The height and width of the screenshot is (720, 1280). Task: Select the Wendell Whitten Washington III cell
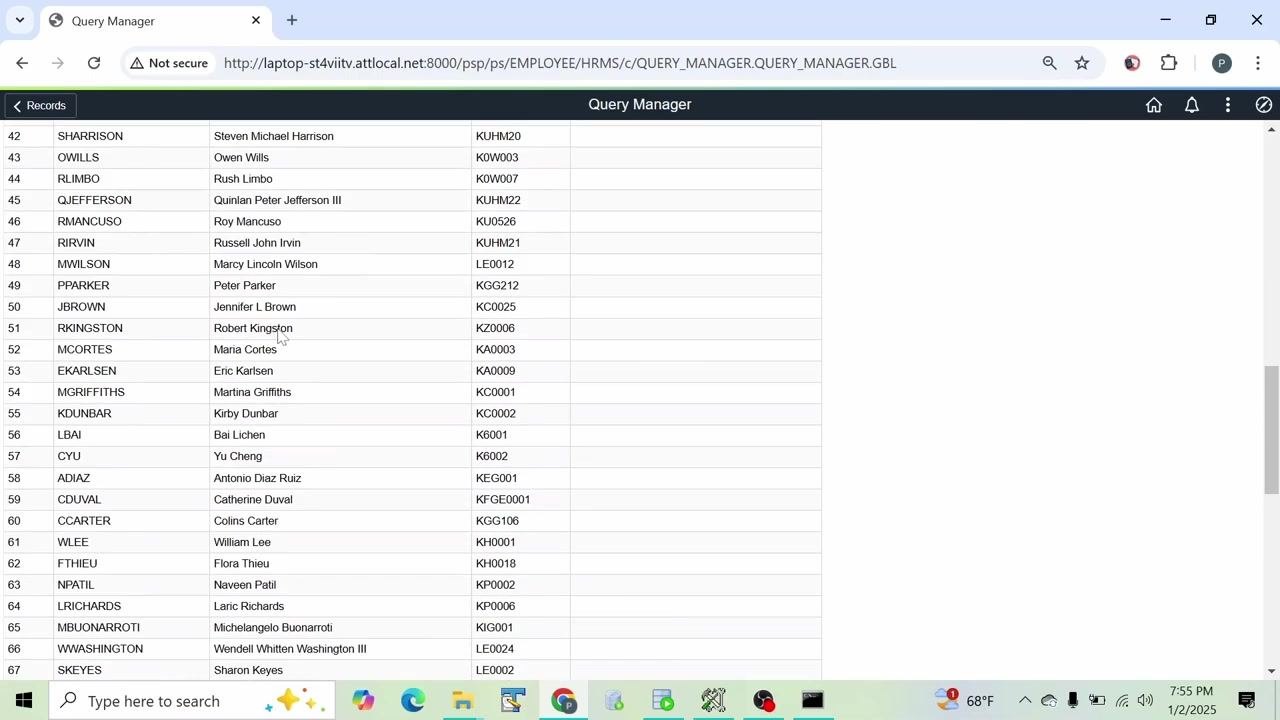[340, 649]
